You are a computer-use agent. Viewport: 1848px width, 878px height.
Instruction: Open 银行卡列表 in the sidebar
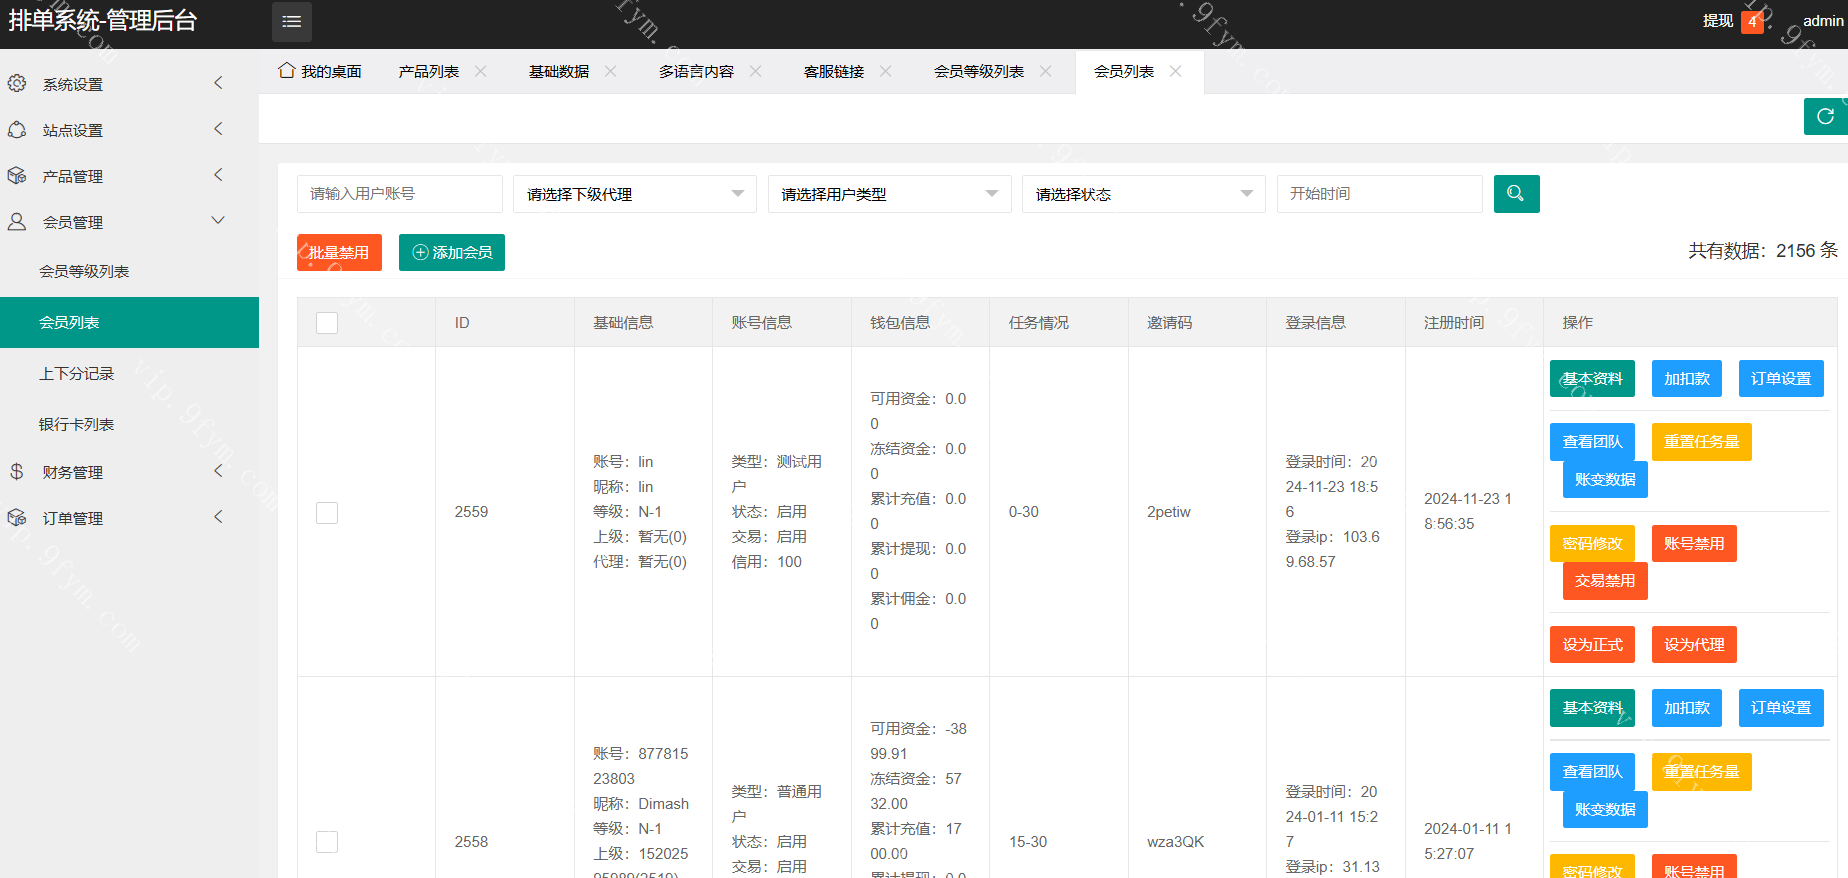(77, 425)
